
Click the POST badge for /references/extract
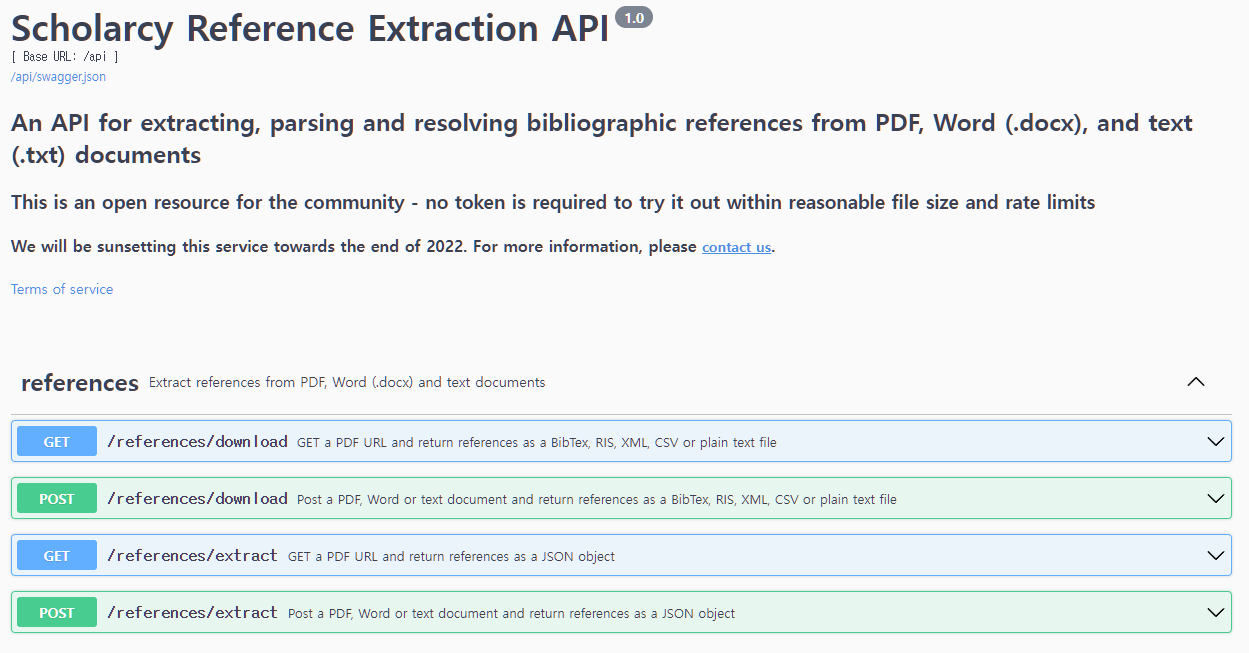pos(57,612)
